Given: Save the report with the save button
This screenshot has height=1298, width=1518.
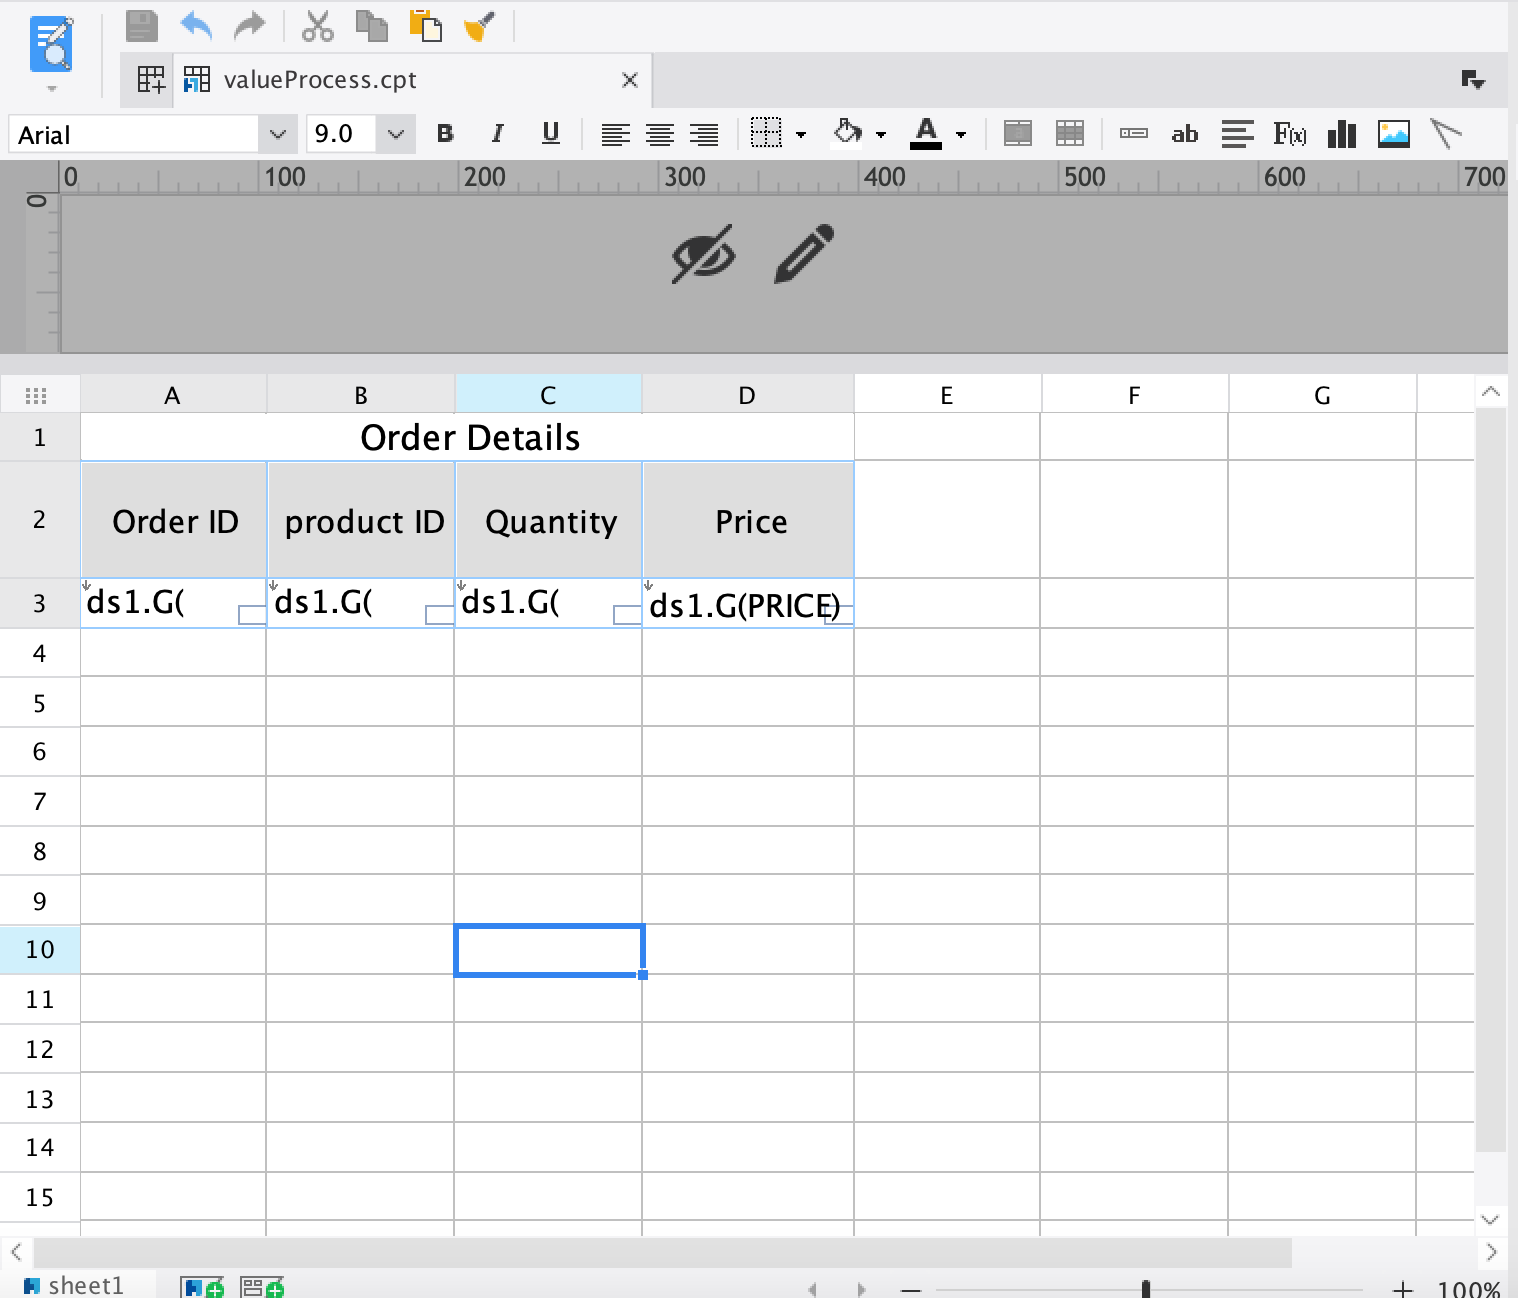Looking at the screenshot, I should (x=140, y=26).
